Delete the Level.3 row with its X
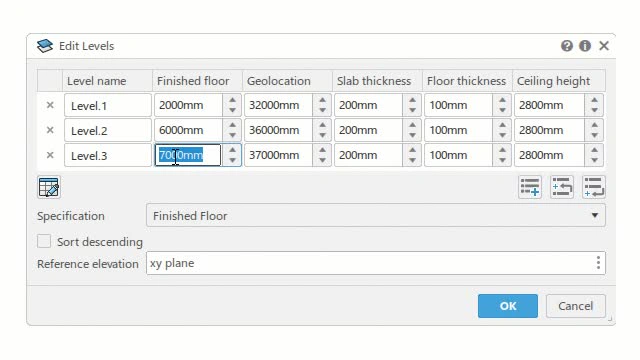Image resolution: width=640 pixels, height=360 pixels. pos(50,155)
